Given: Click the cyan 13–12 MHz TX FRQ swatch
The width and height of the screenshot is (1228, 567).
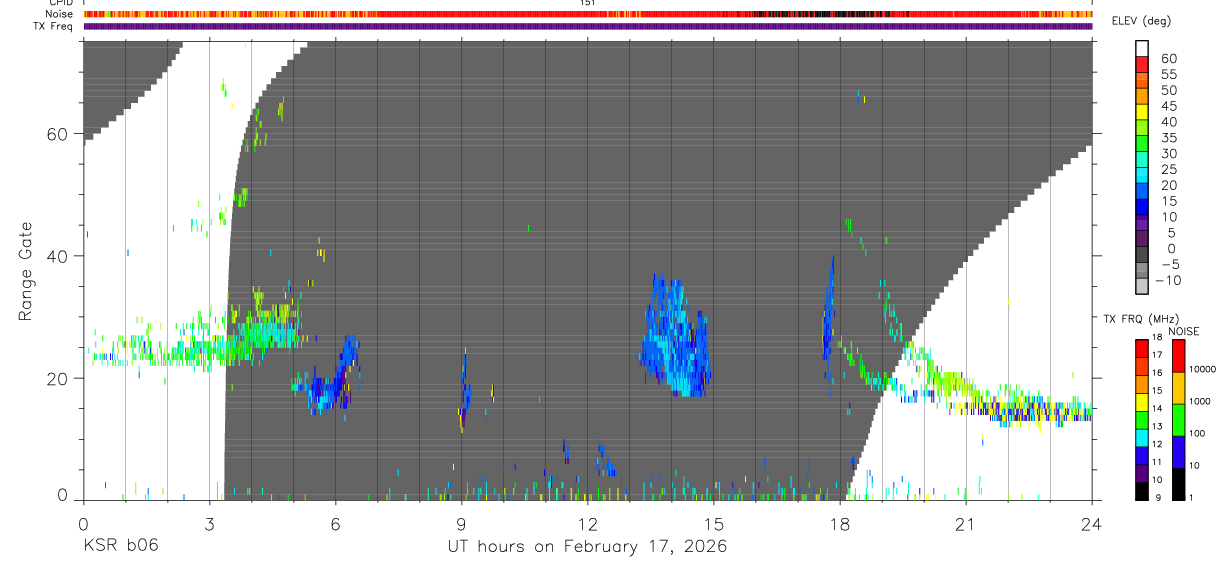Looking at the screenshot, I should click(1142, 436).
